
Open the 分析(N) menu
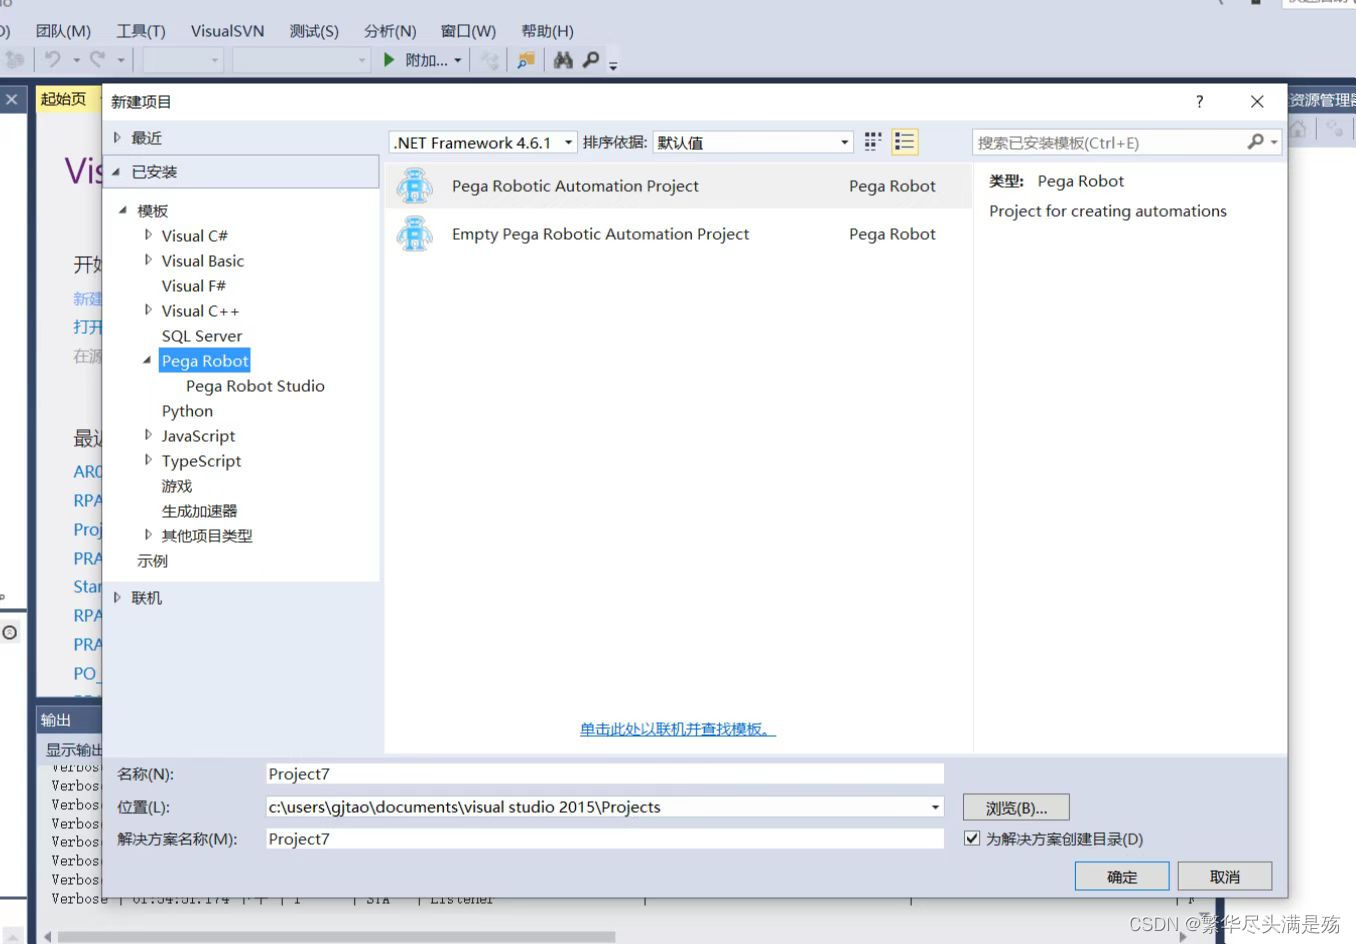pos(390,31)
